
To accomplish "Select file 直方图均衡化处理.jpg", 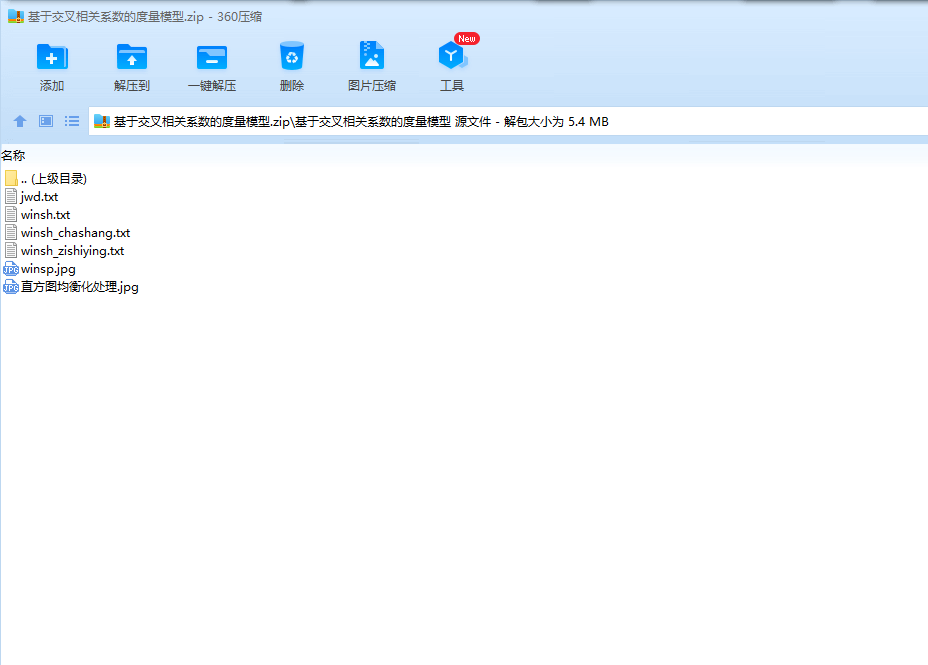I will click(x=72, y=288).
